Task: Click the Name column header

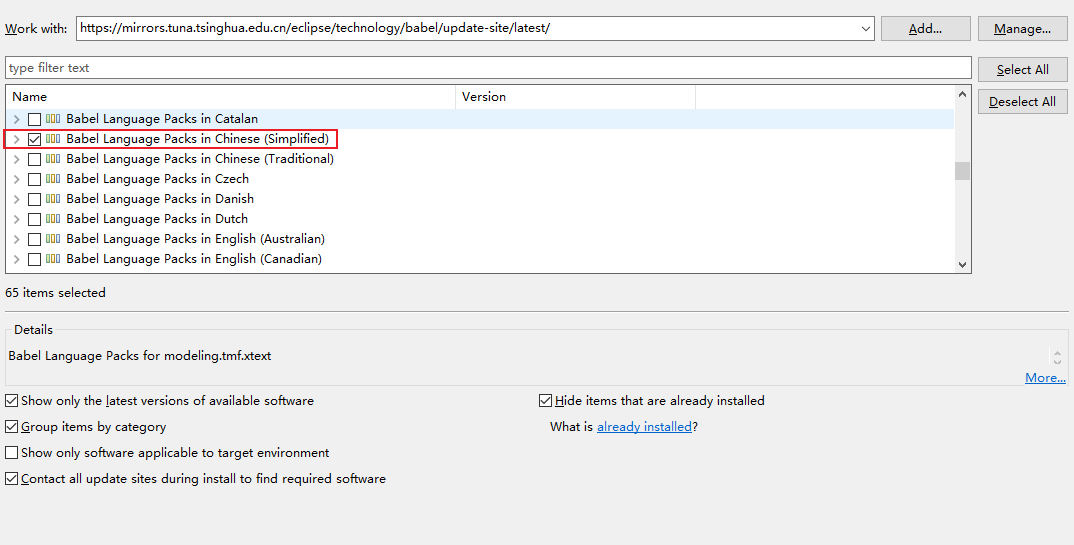Action: tap(230, 97)
